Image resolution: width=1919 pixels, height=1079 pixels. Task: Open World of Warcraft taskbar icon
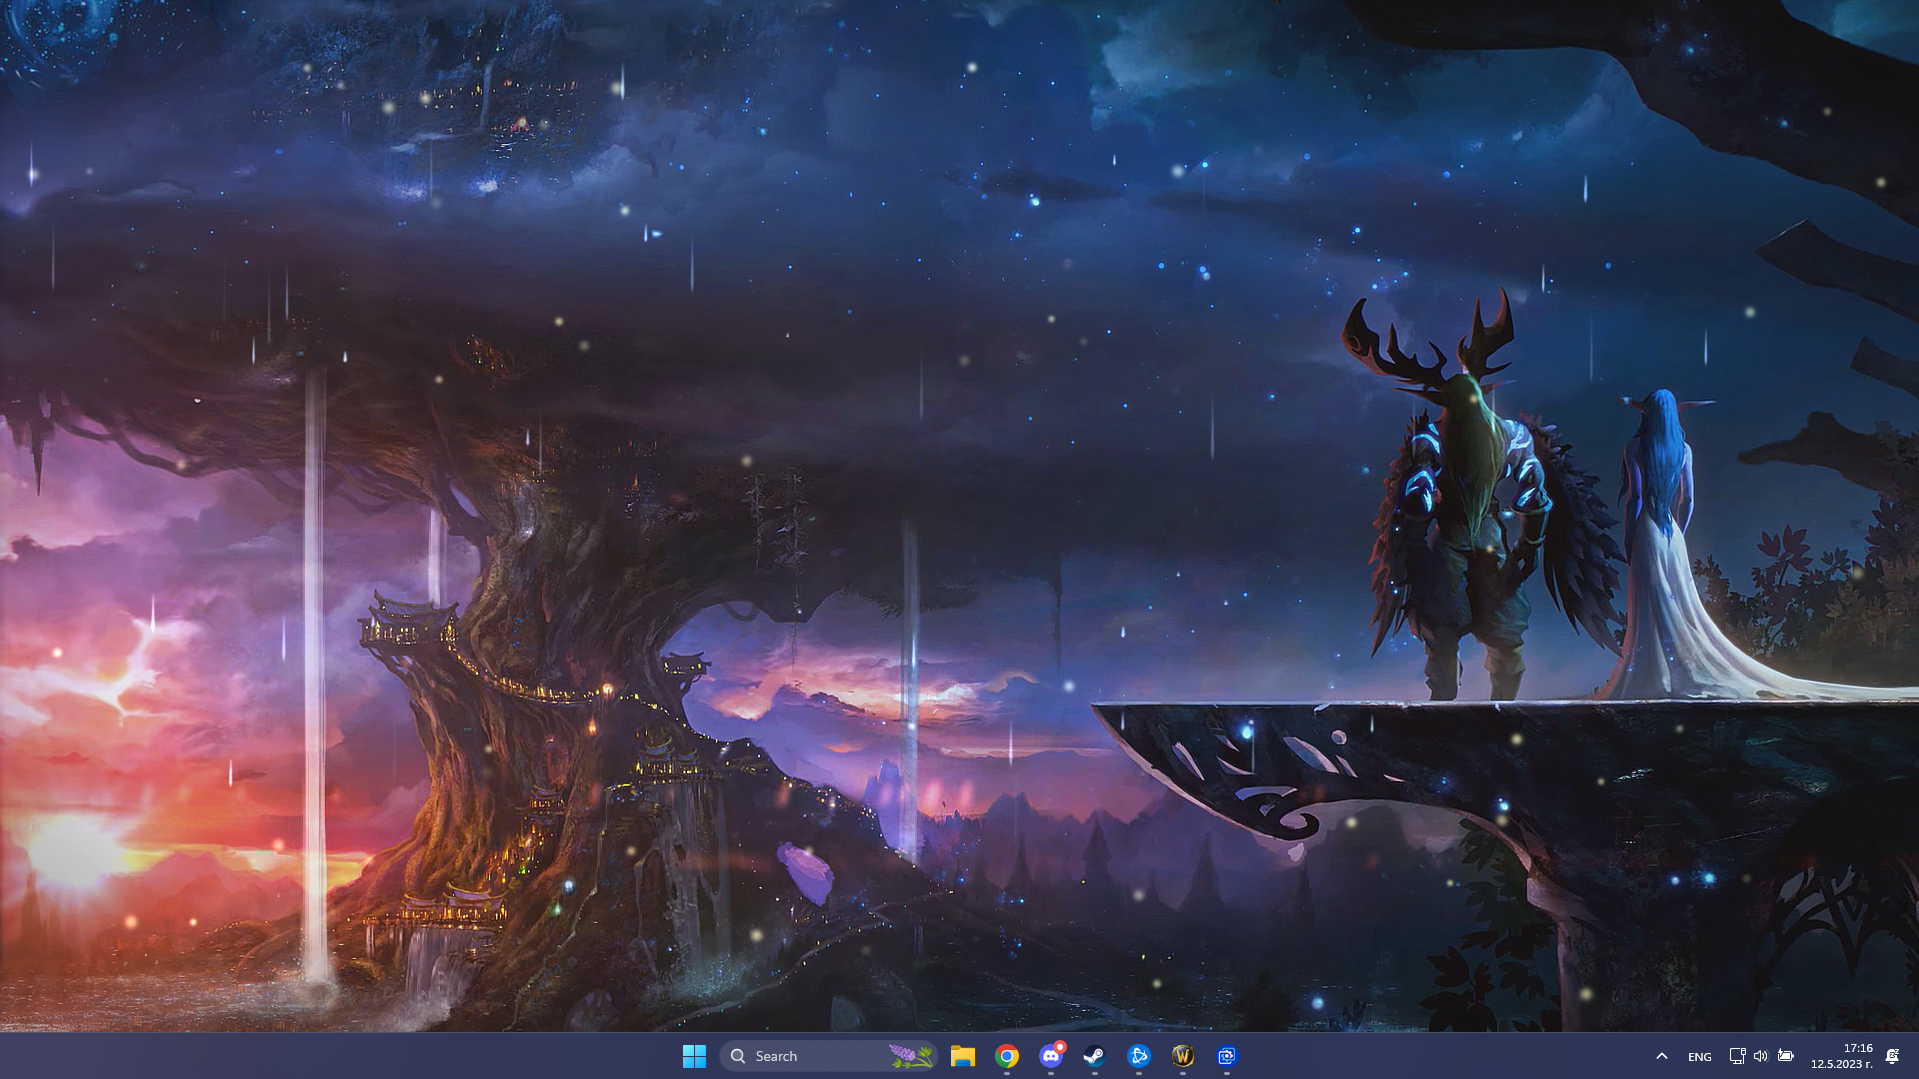point(1183,1056)
